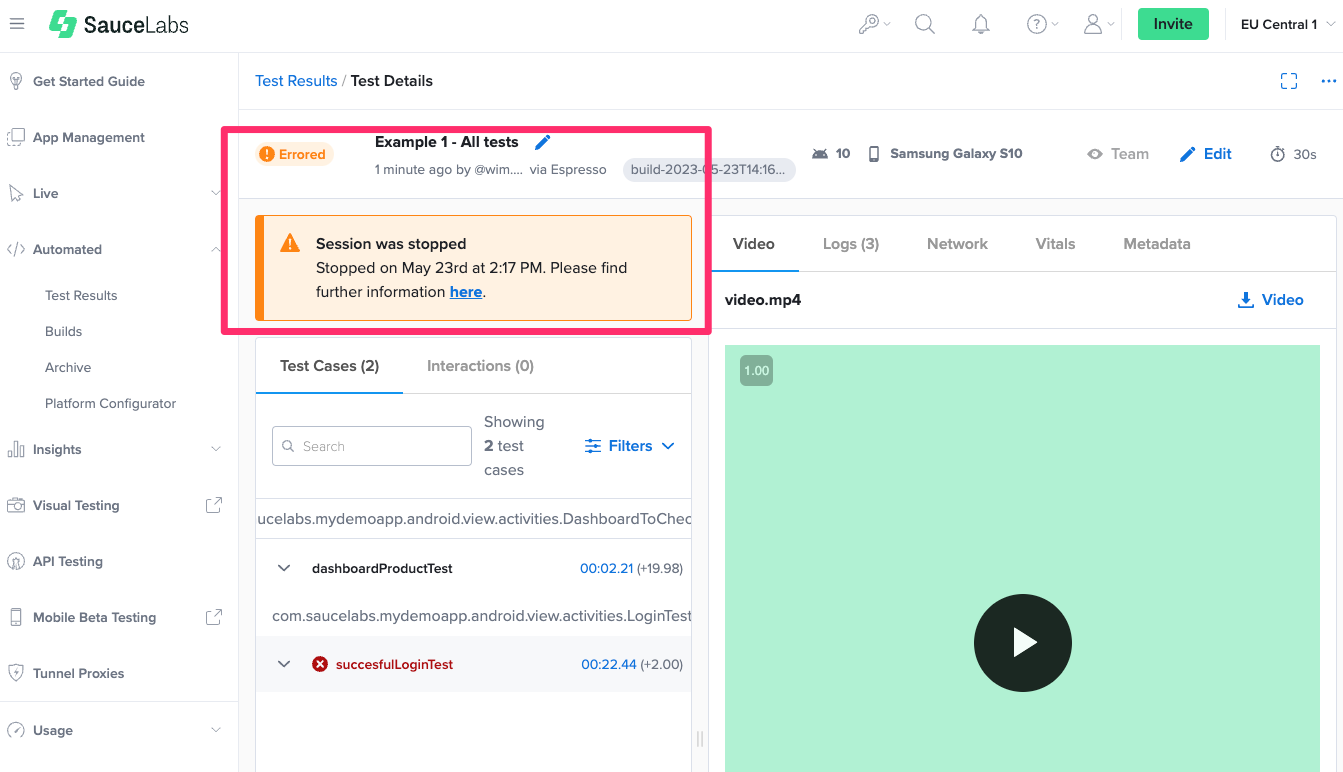This screenshot has height=772, width=1343.
Task: Click the search magnifier icon in header
Action: tap(925, 24)
